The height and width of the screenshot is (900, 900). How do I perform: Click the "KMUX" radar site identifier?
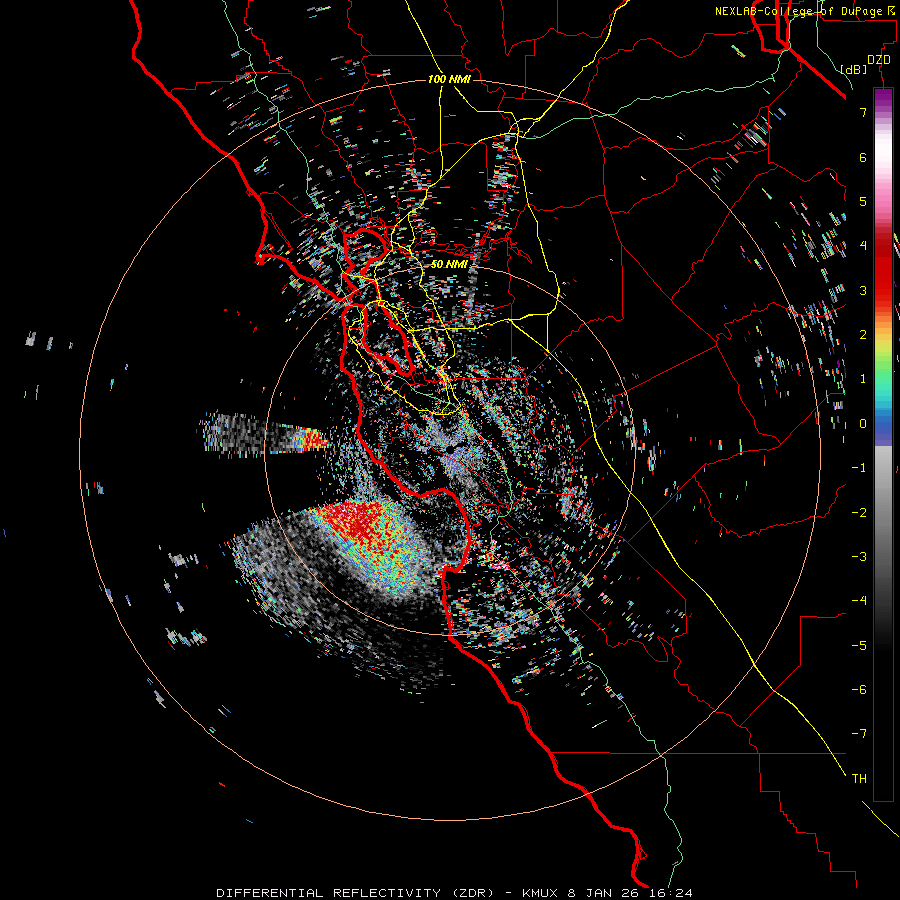542,893
